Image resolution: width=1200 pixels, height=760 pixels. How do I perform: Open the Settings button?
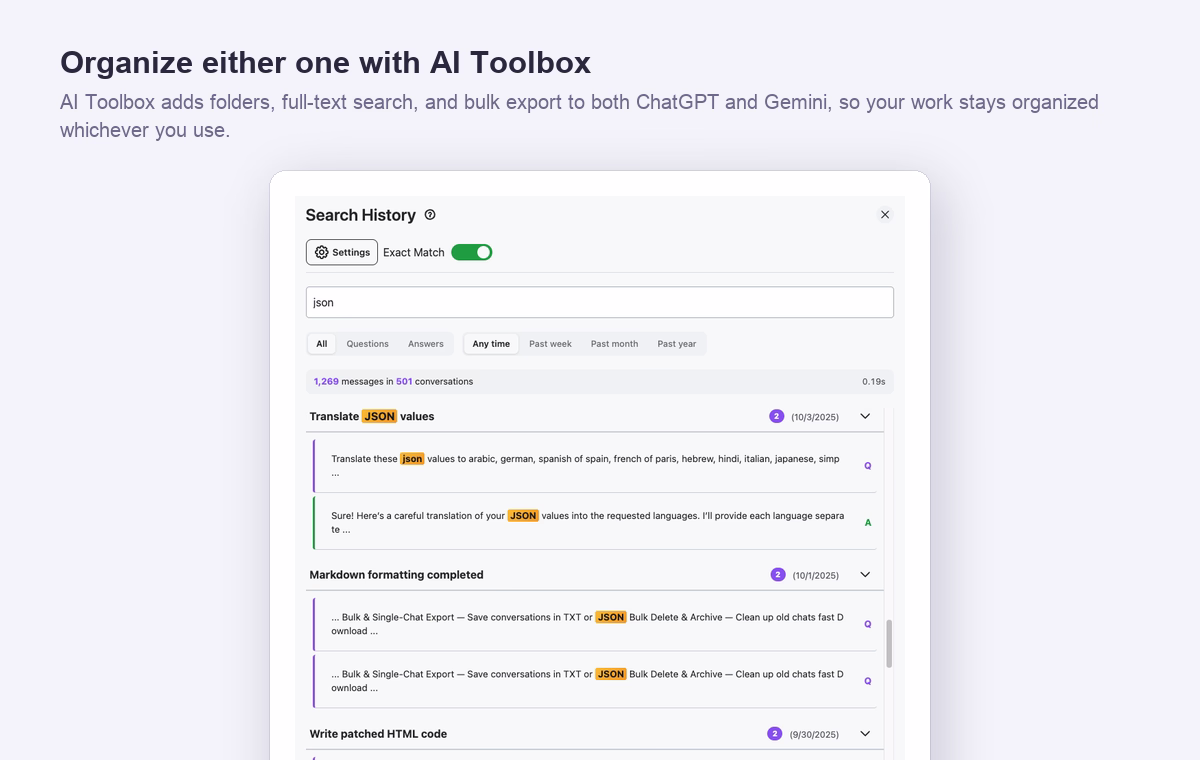(x=342, y=253)
